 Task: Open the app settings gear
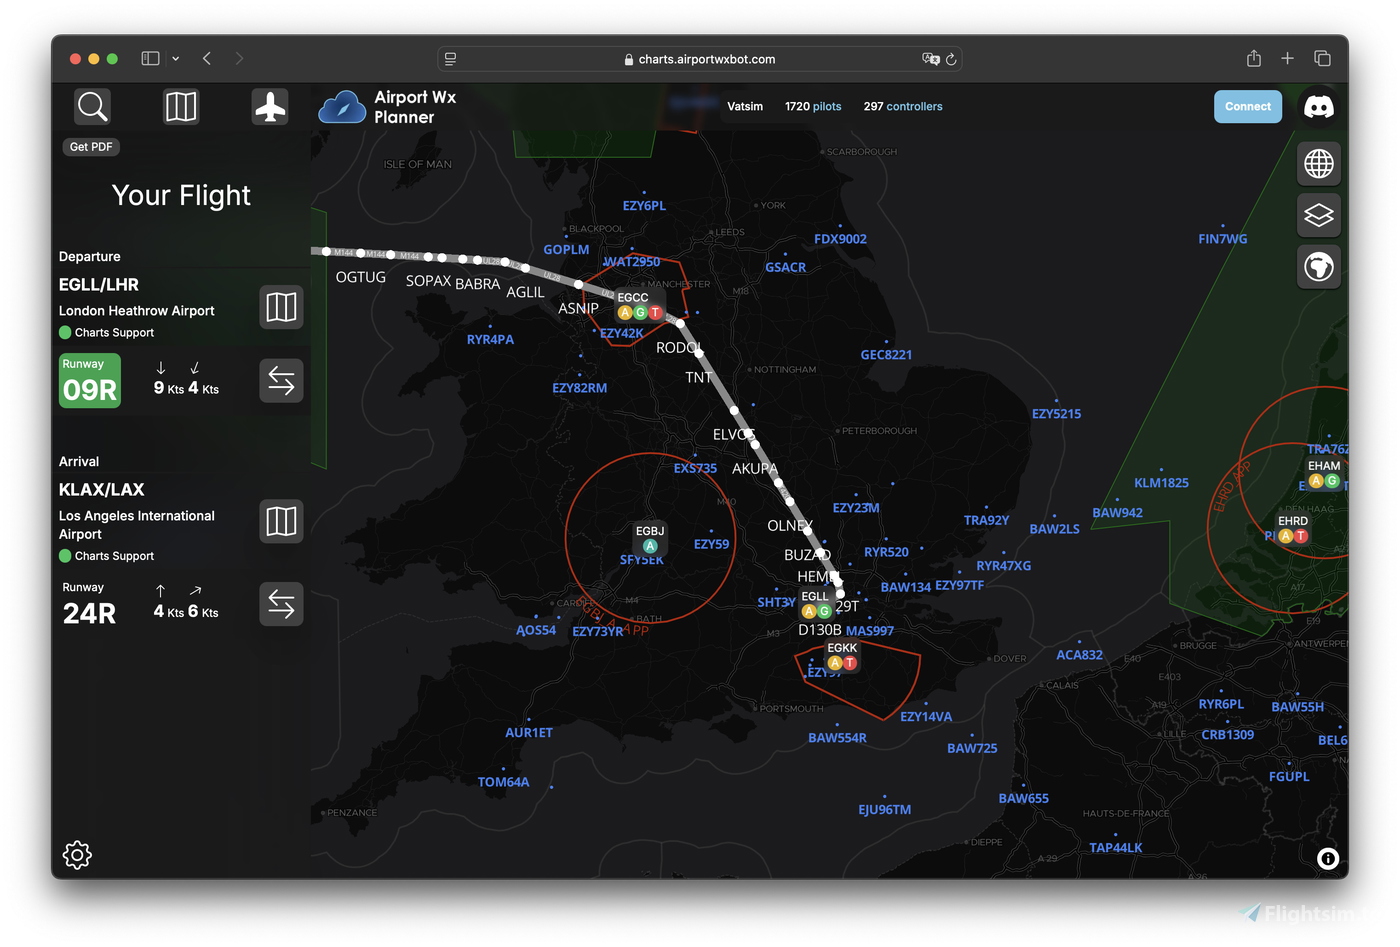(x=77, y=855)
